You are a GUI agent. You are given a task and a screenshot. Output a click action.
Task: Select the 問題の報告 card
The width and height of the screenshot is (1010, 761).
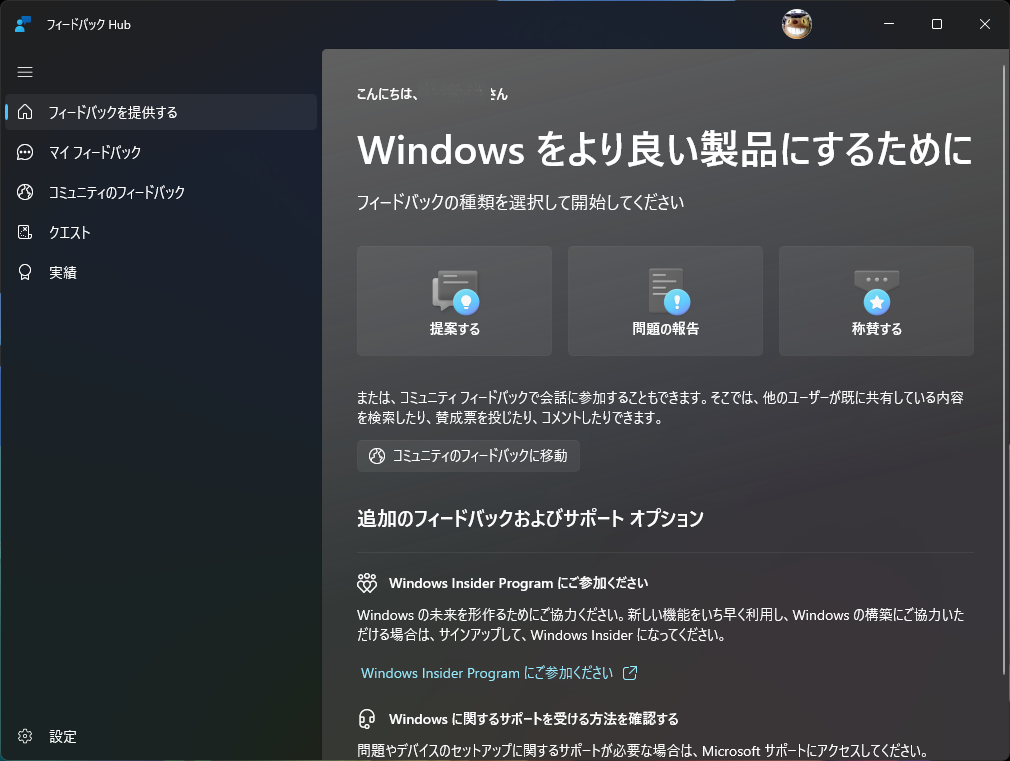click(665, 300)
